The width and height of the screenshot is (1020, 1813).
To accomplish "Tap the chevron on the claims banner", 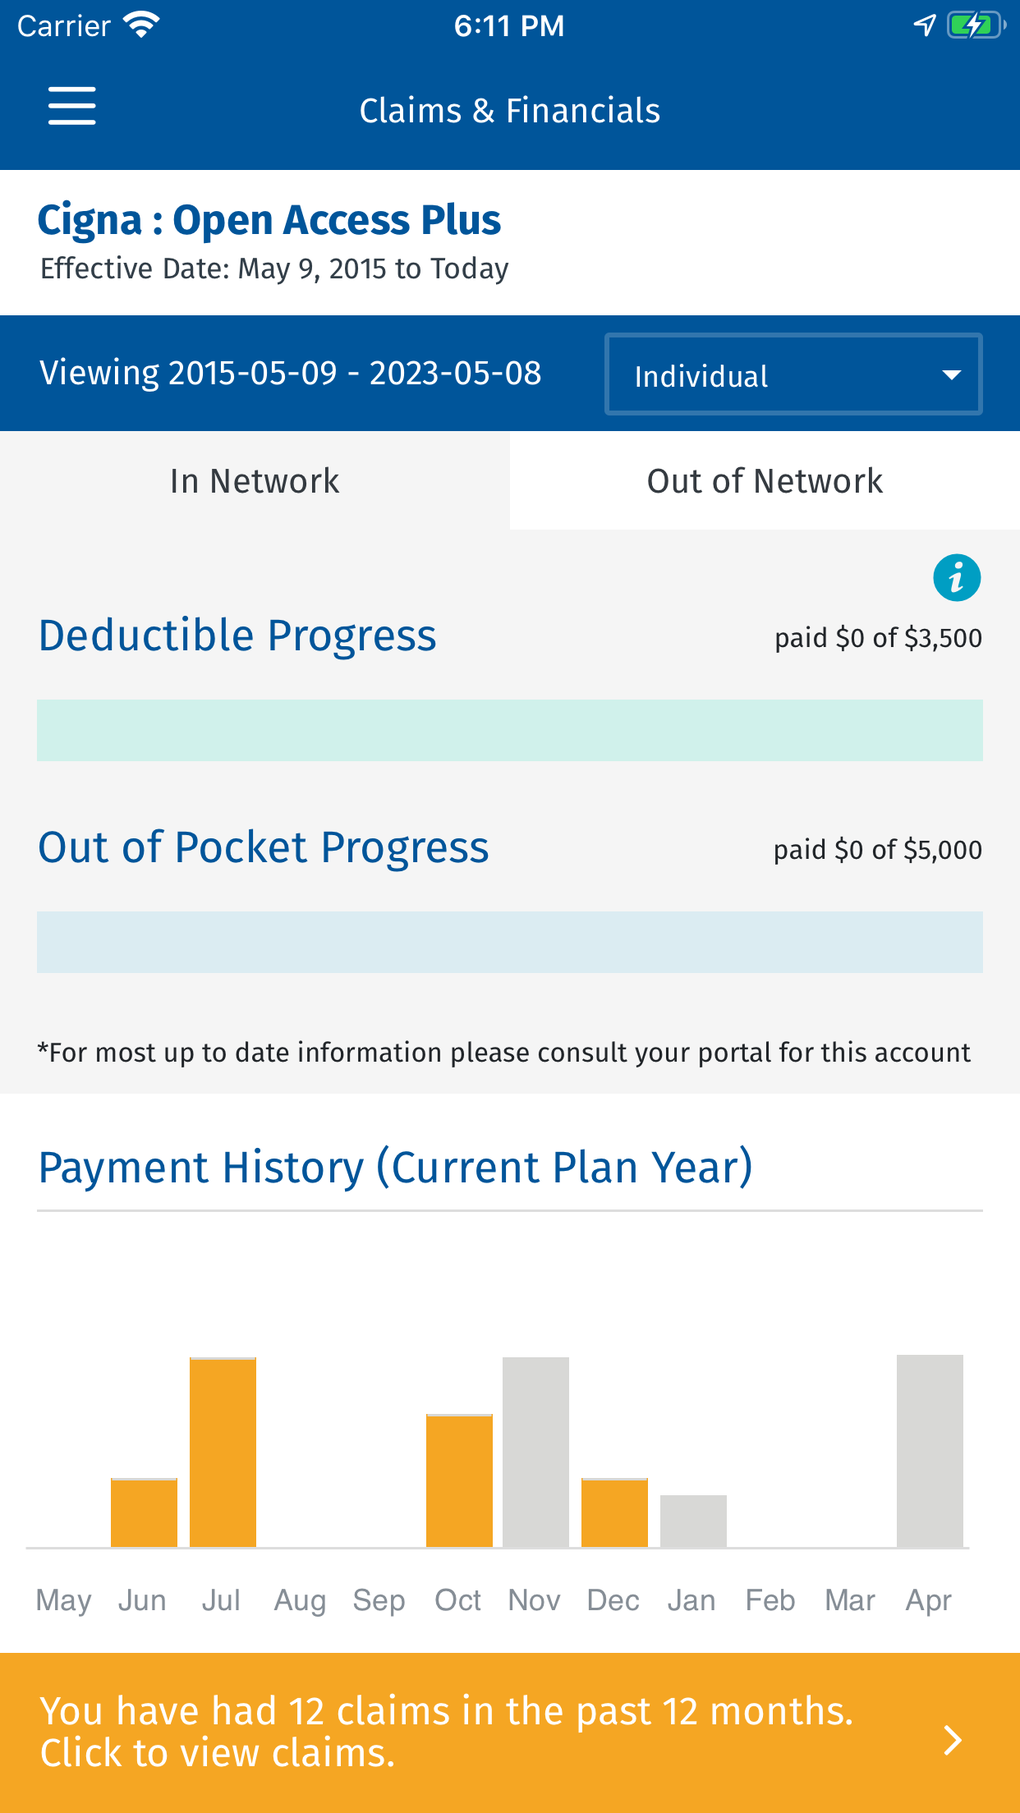I will click(953, 1740).
